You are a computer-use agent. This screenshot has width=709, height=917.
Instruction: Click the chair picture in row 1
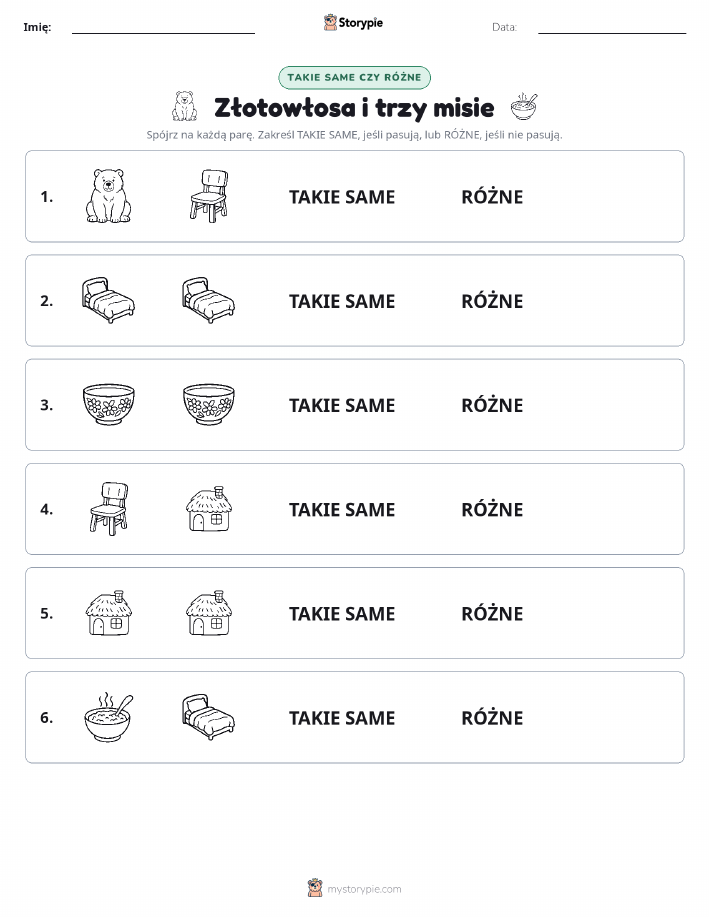pyautogui.click(x=209, y=196)
